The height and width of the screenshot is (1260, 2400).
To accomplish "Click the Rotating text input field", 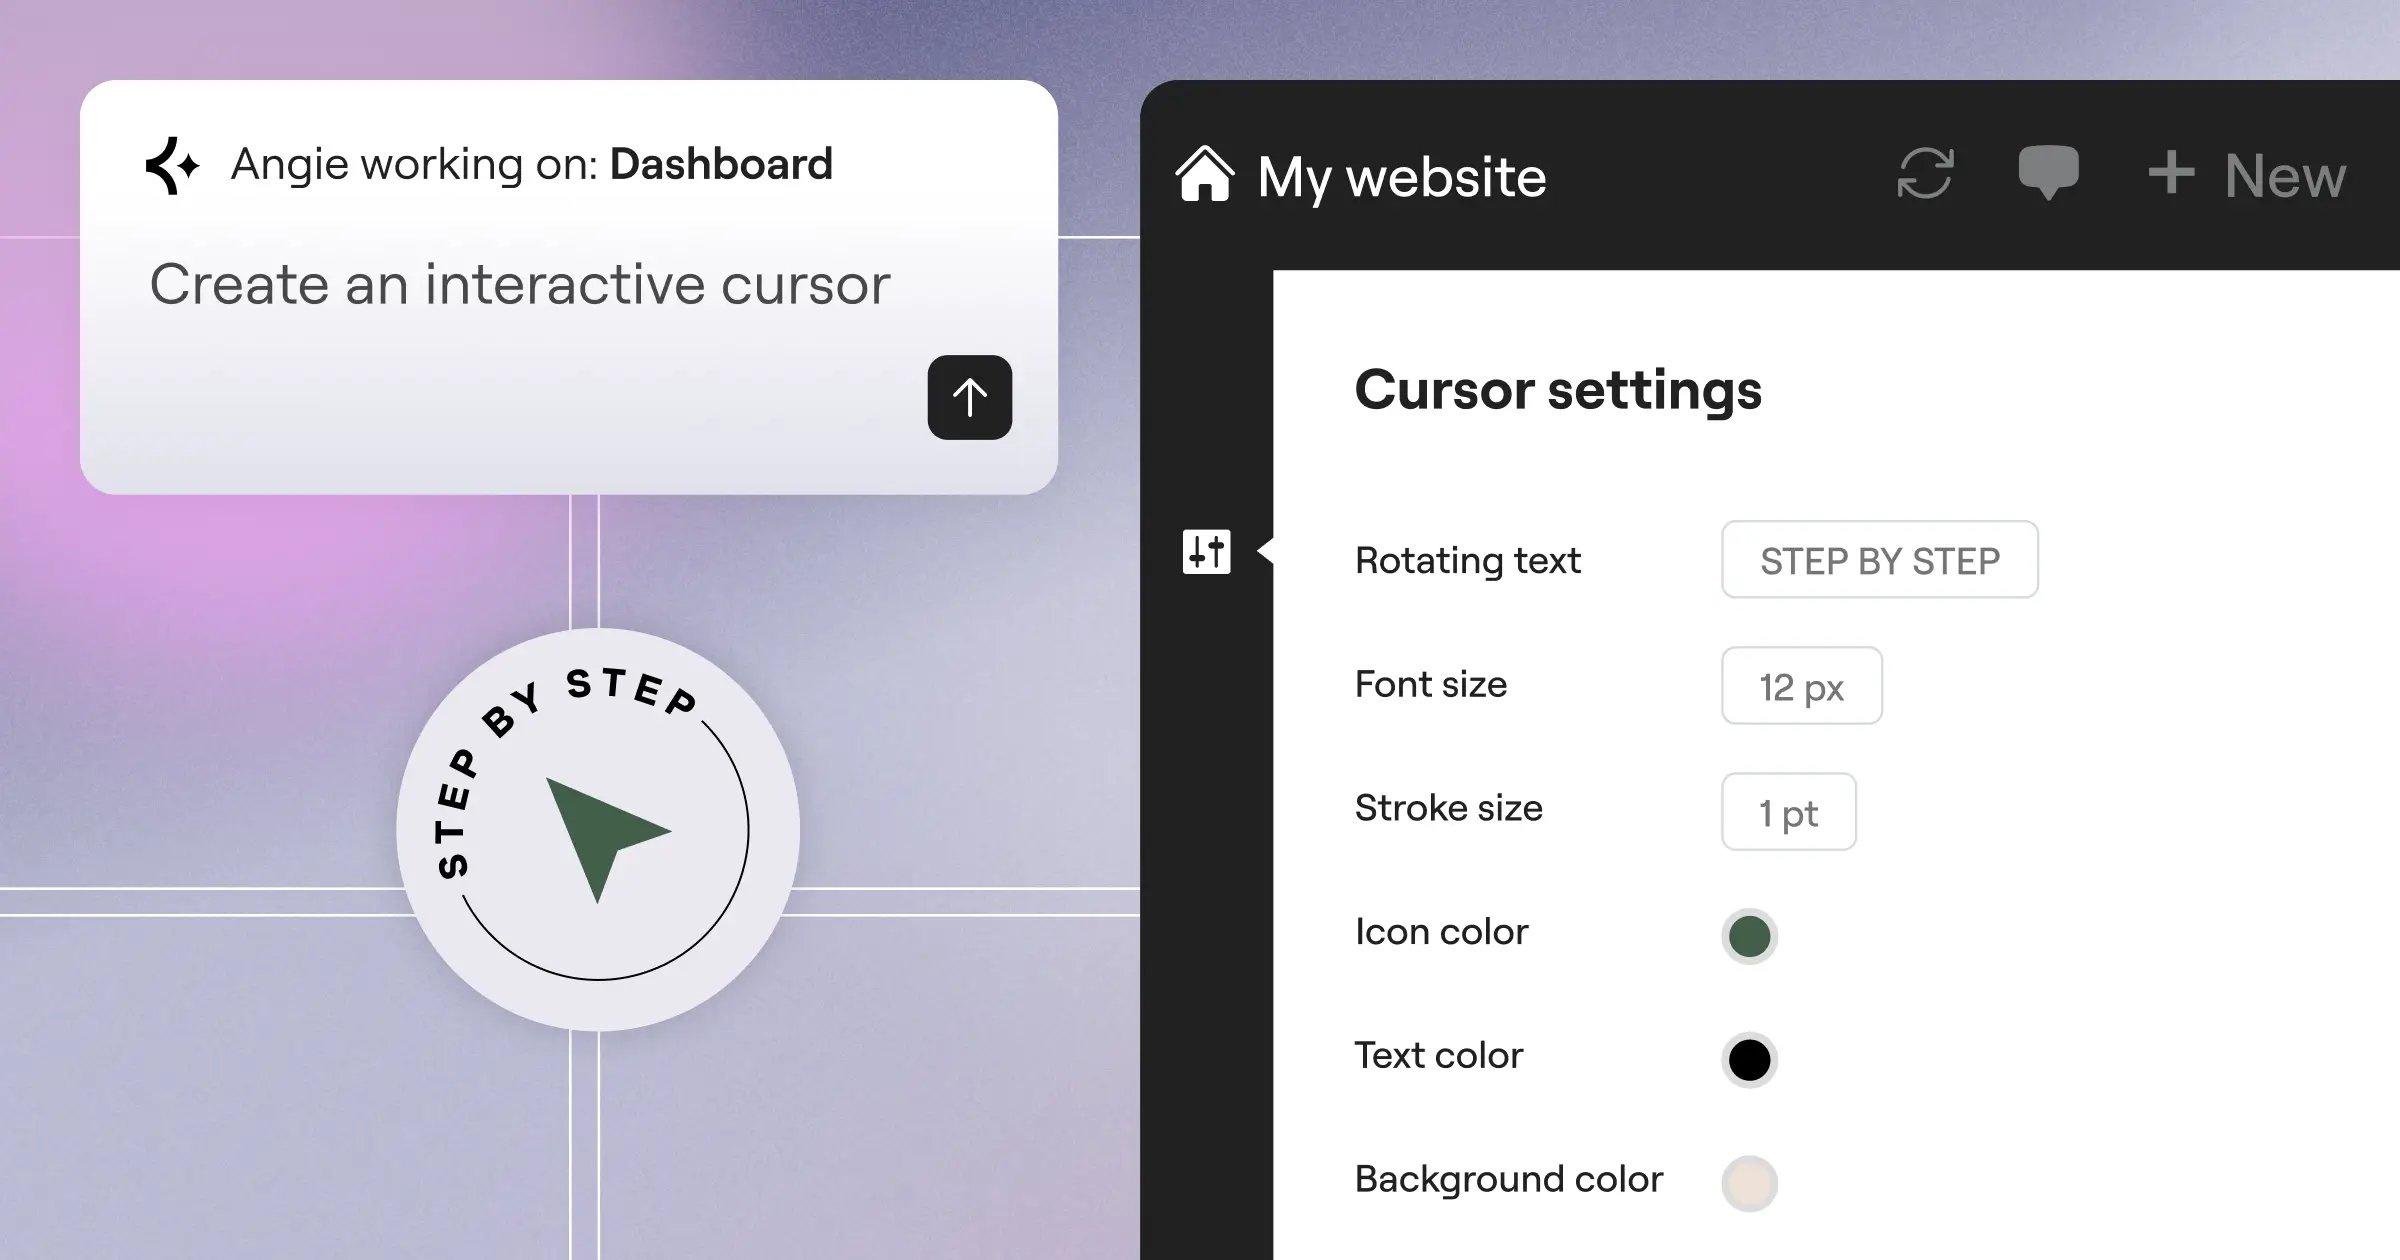I will point(1879,560).
